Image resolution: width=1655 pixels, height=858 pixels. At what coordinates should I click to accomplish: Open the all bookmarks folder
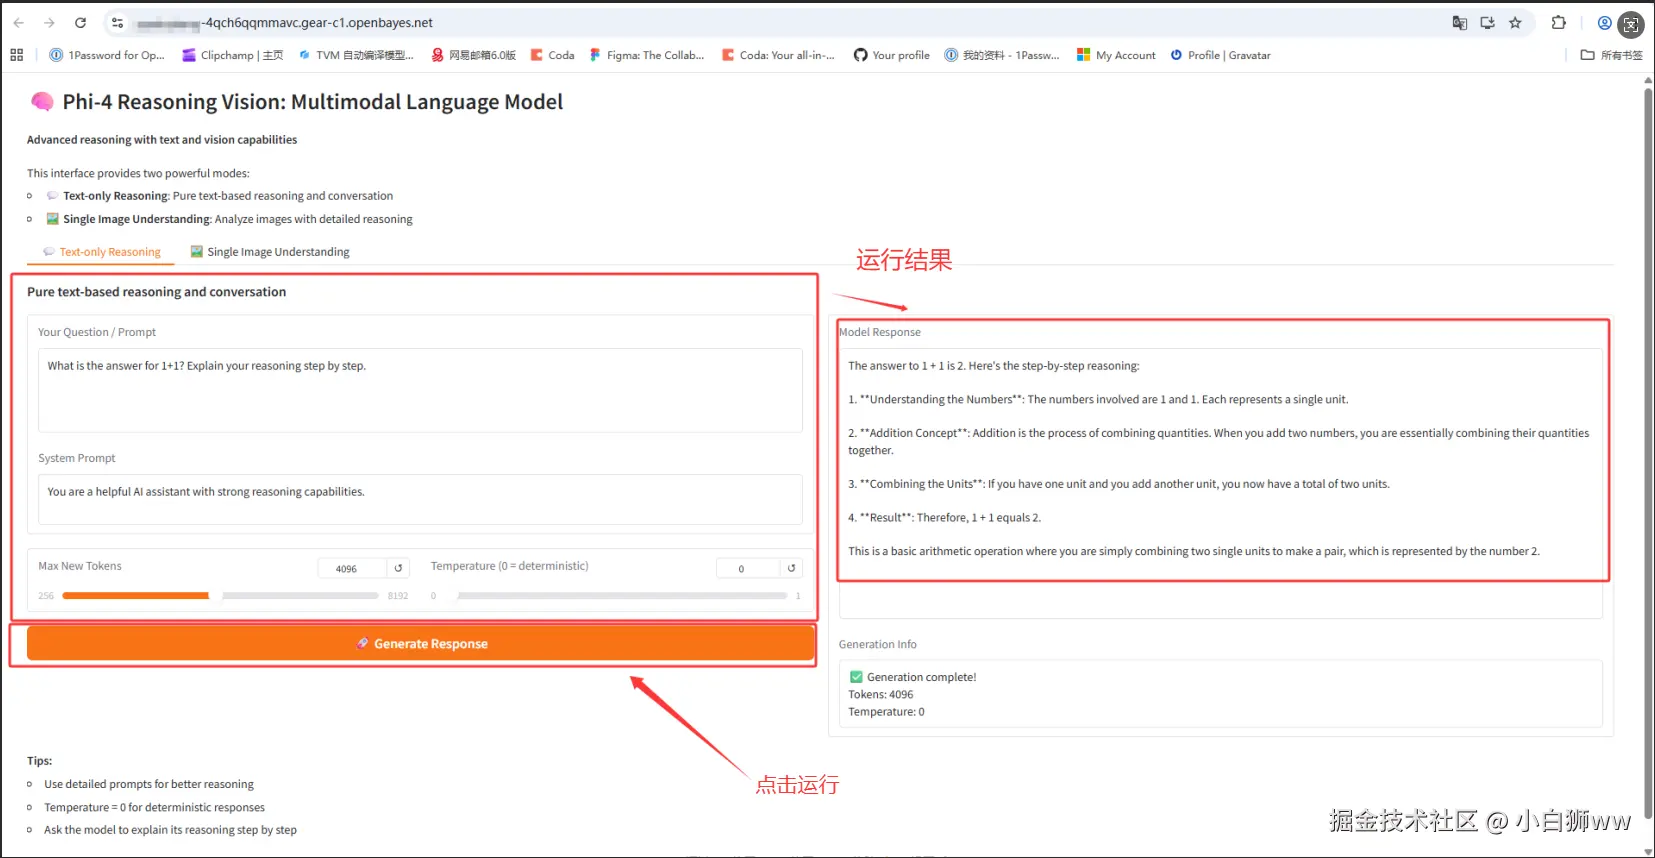click(x=1611, y=55)
